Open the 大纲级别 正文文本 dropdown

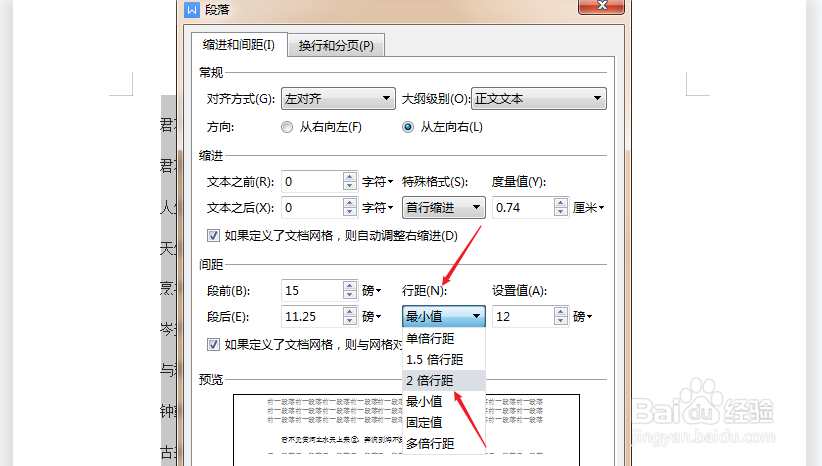539,99
